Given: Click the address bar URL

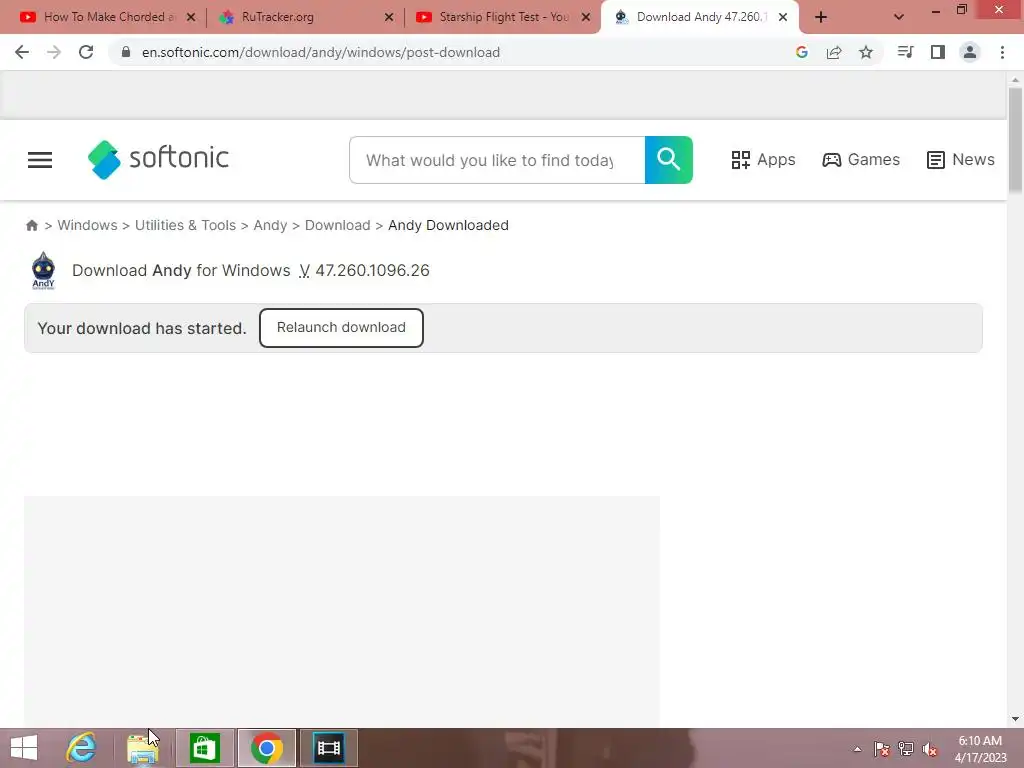Looking at the screenshot, I should pyautogui.click(x=321, y=52).
